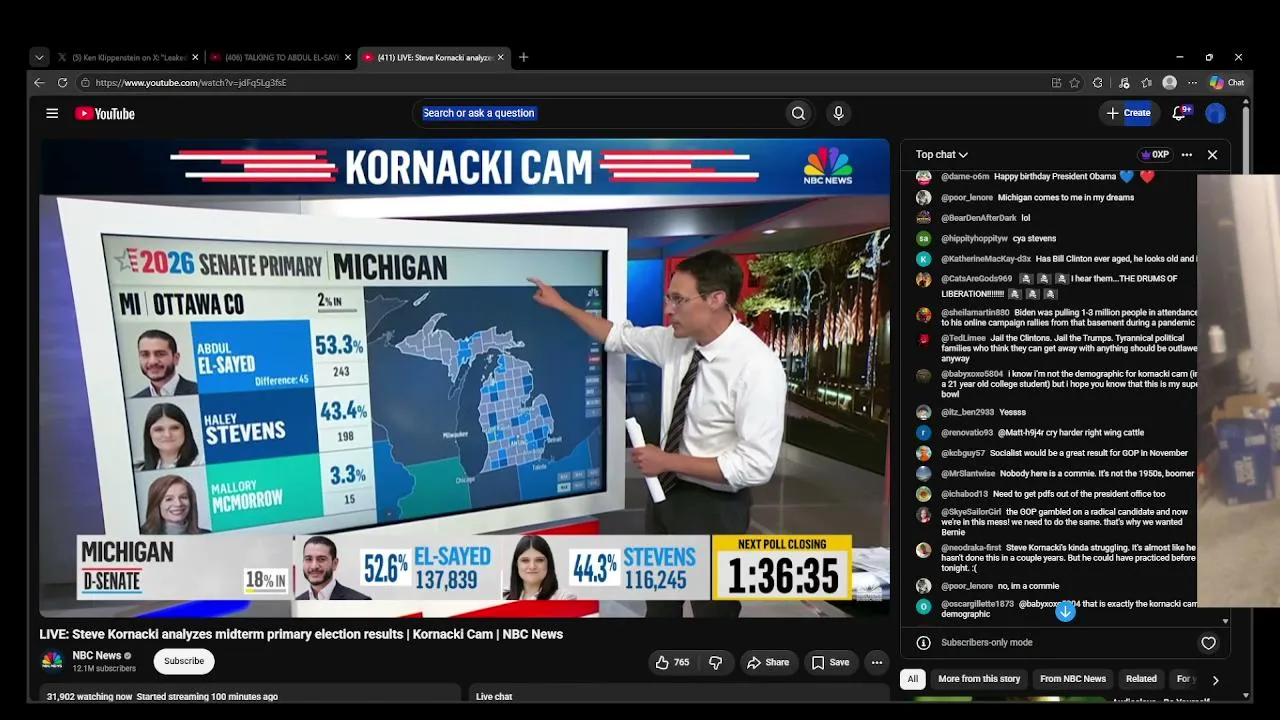Select the All filter chip
Screen dimensions: 1280x720
click(x=912, y=679)
